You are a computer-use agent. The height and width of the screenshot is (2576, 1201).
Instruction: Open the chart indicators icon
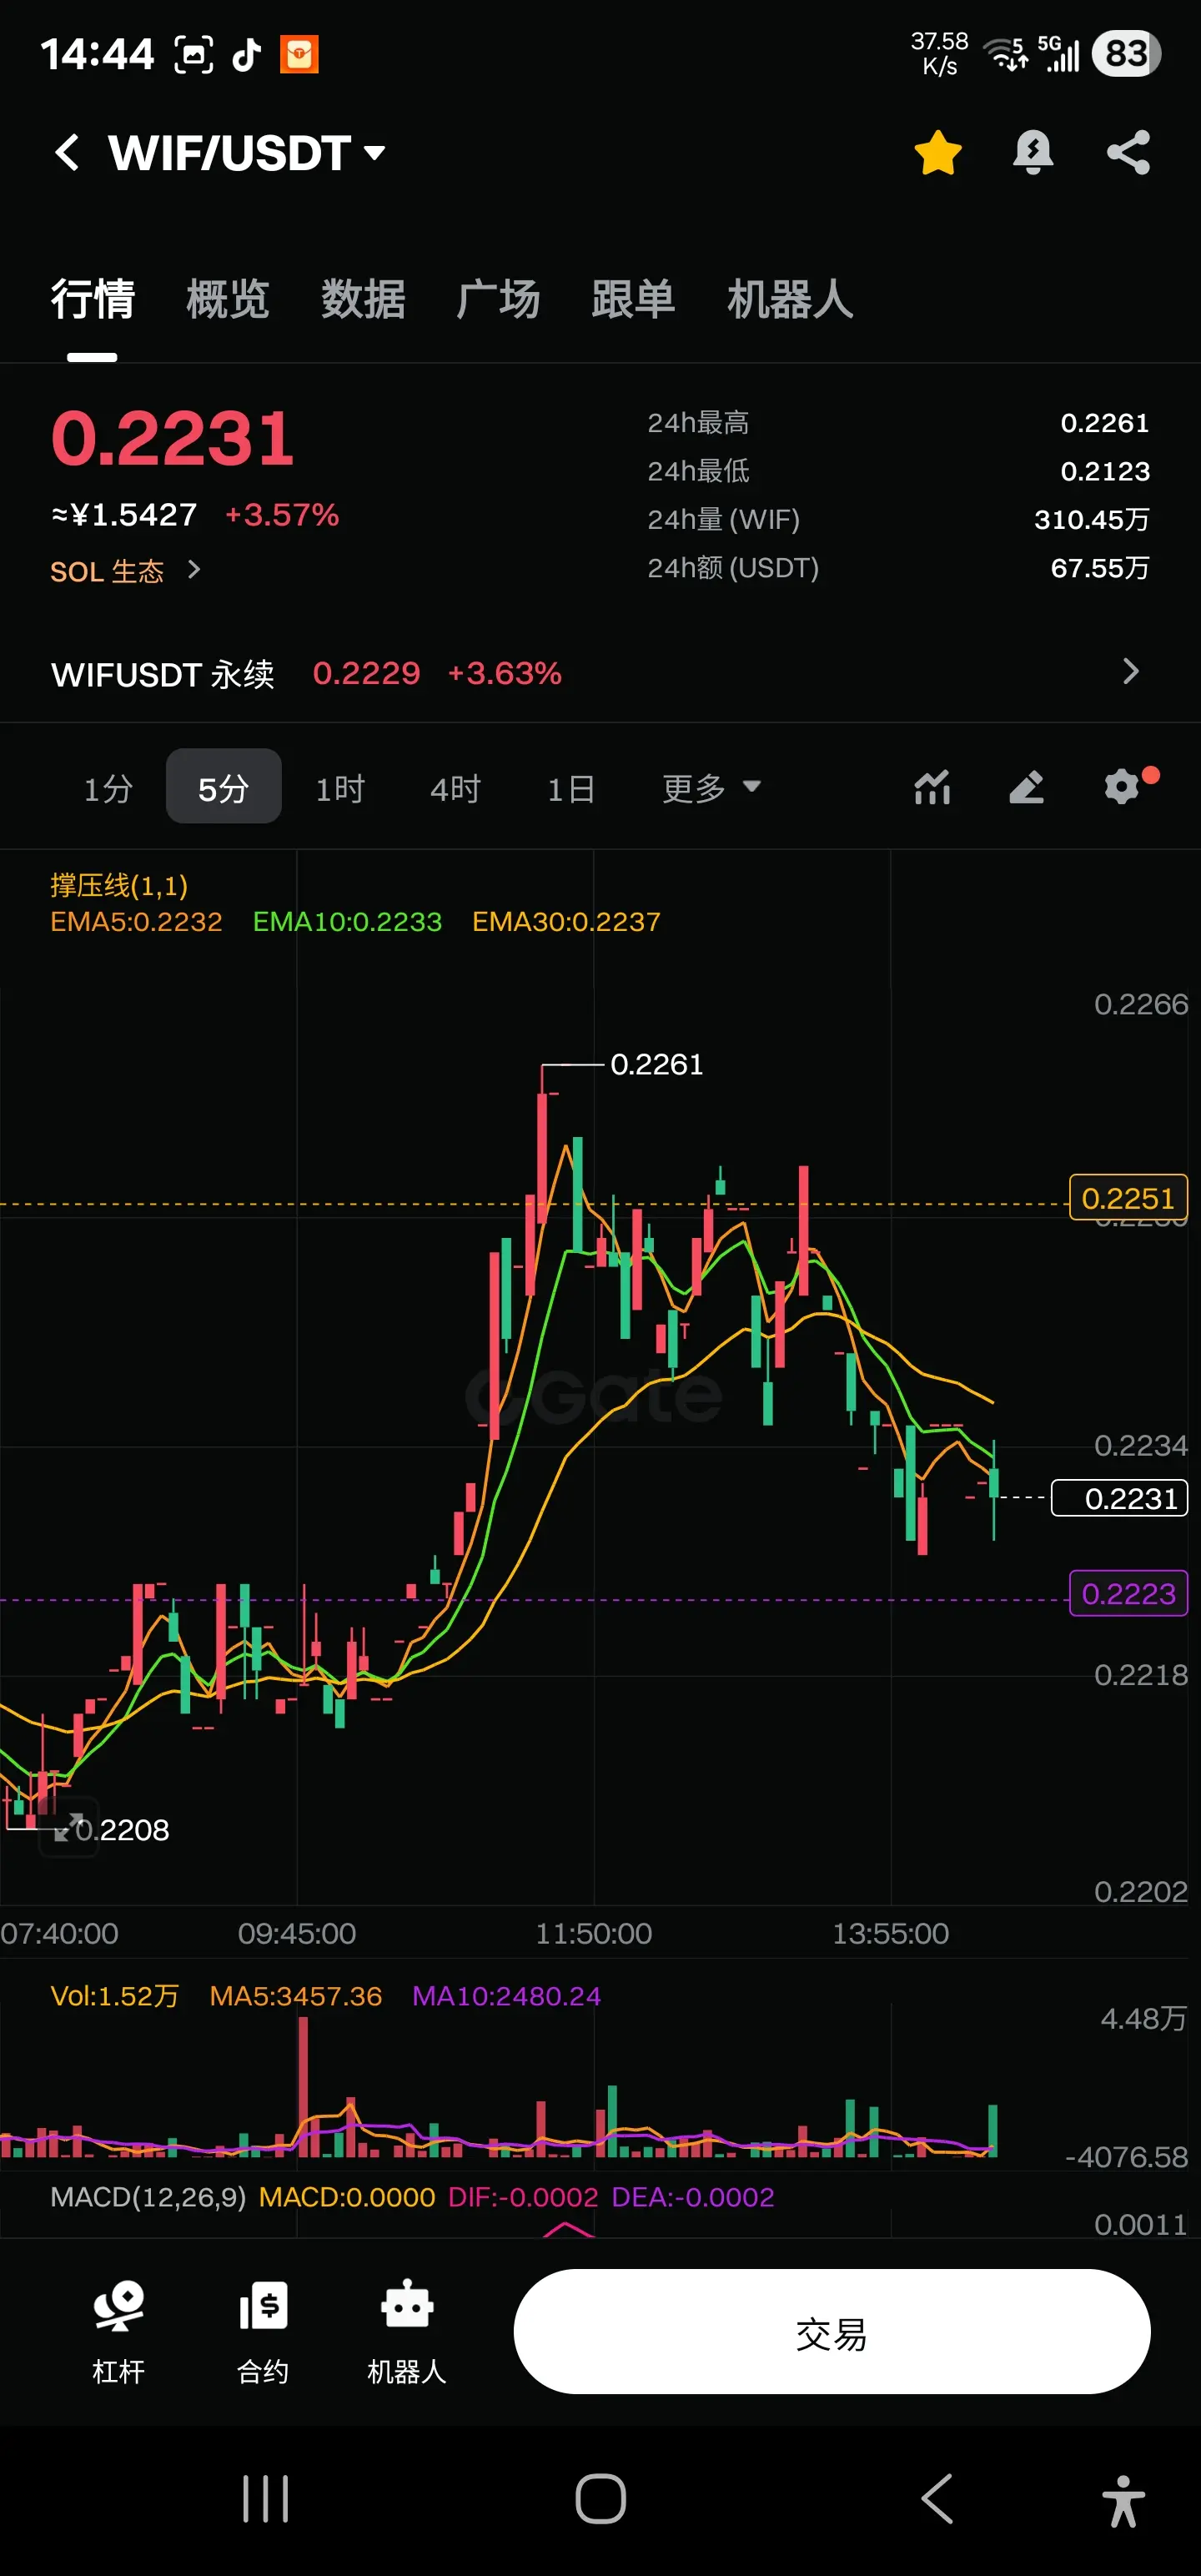click(932, 787)
